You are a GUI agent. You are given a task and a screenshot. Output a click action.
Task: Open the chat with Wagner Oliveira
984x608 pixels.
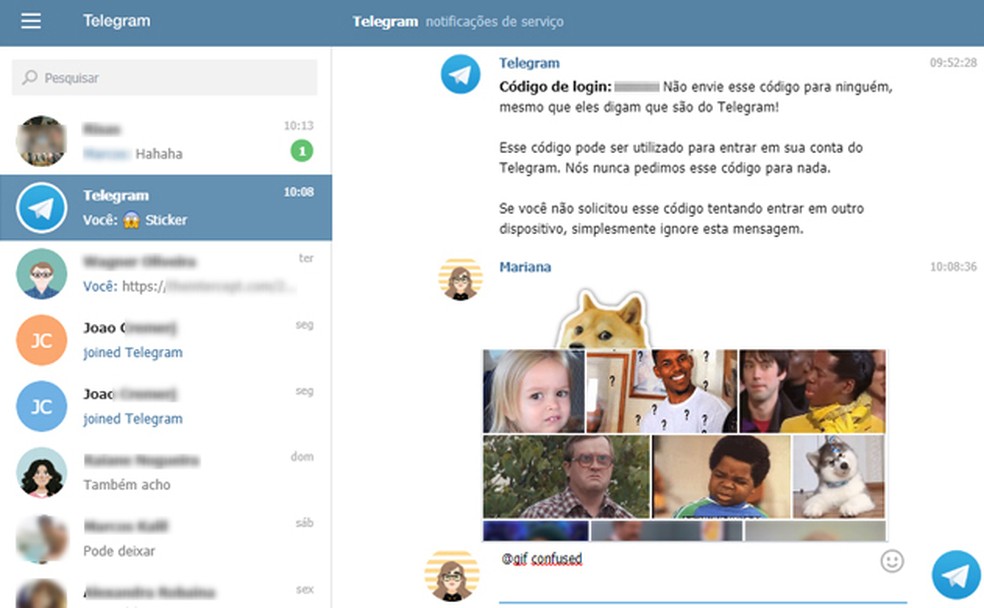click(x=165, y=273)
